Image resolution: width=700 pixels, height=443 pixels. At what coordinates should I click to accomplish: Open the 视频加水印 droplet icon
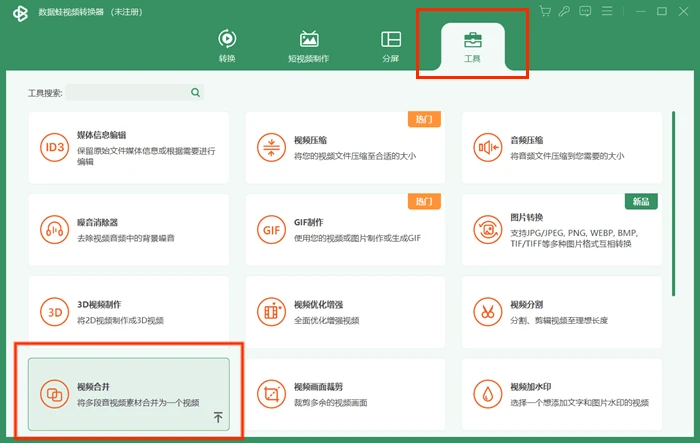488,394
